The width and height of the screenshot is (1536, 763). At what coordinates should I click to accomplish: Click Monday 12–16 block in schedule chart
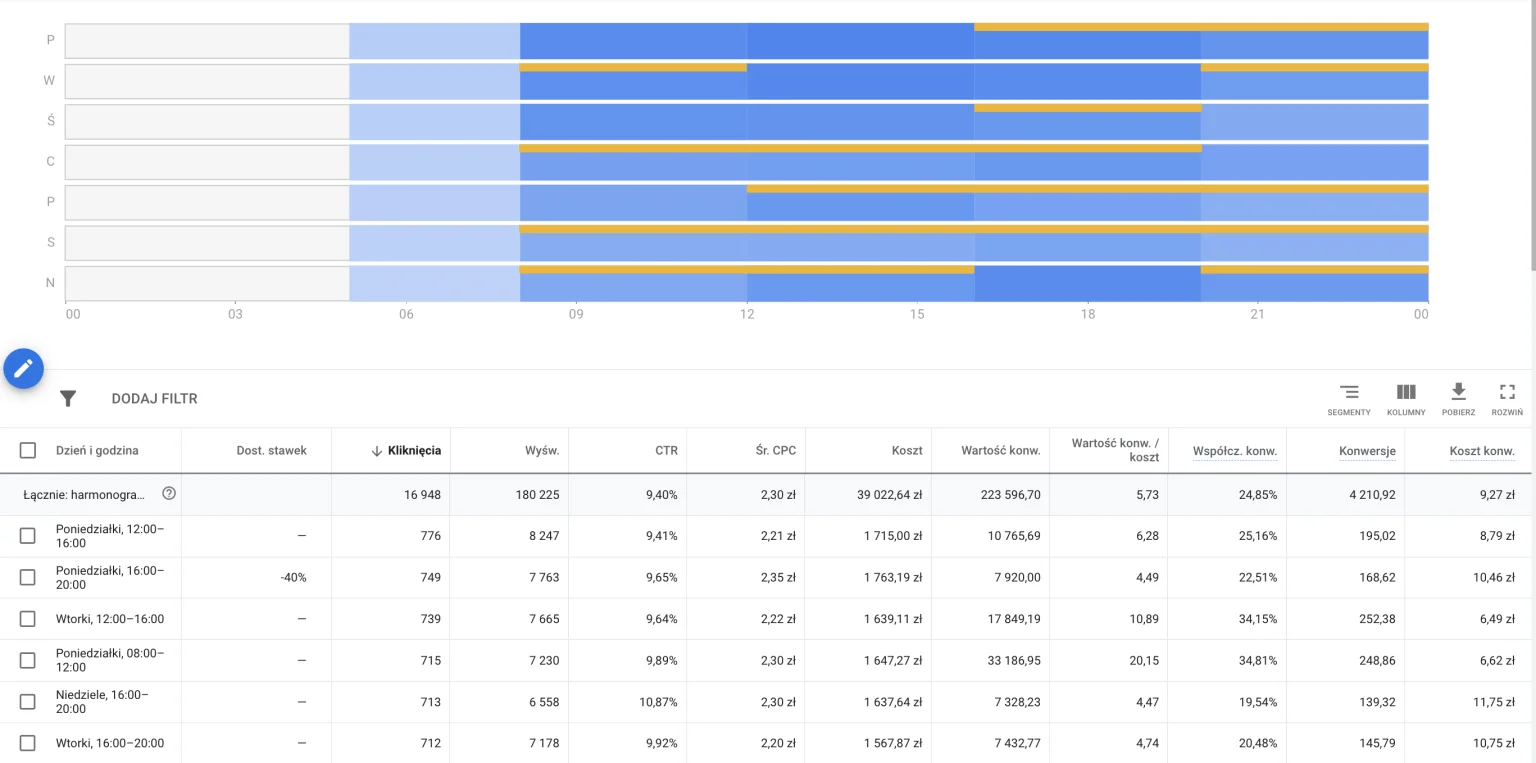[860, 42]
